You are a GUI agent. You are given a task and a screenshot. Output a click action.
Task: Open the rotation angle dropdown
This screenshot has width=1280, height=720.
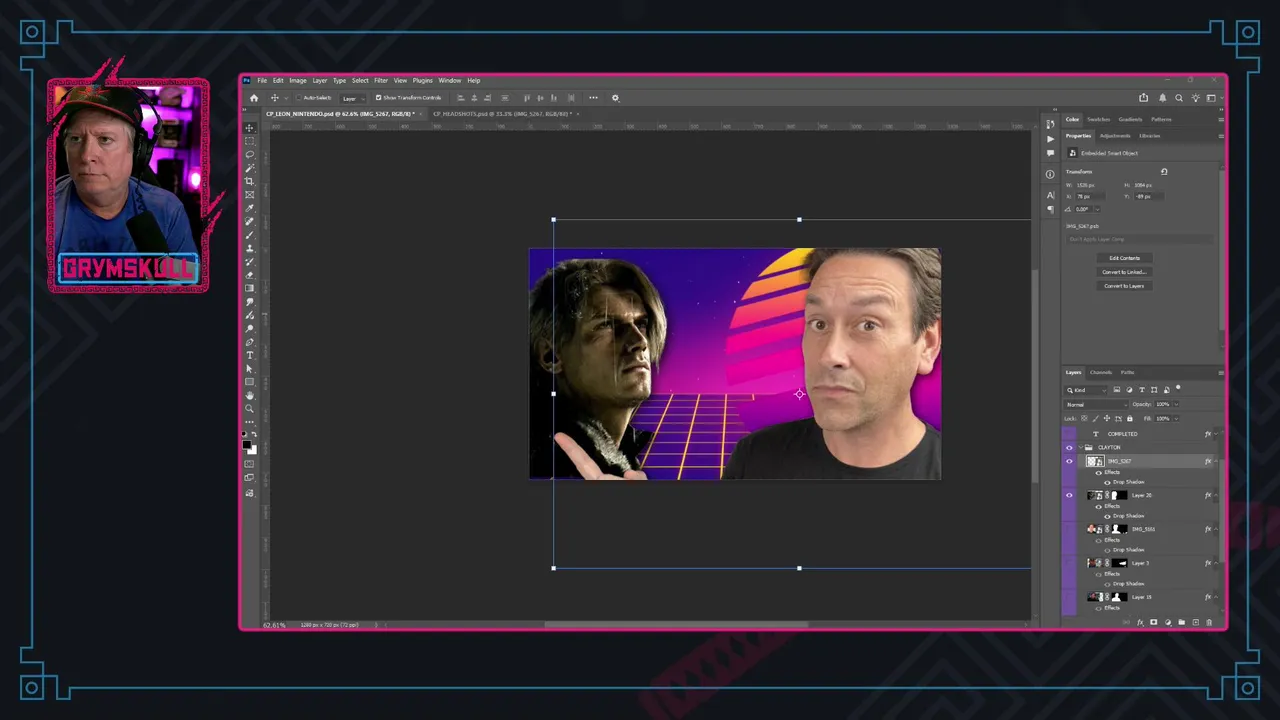pos(1097,209)
